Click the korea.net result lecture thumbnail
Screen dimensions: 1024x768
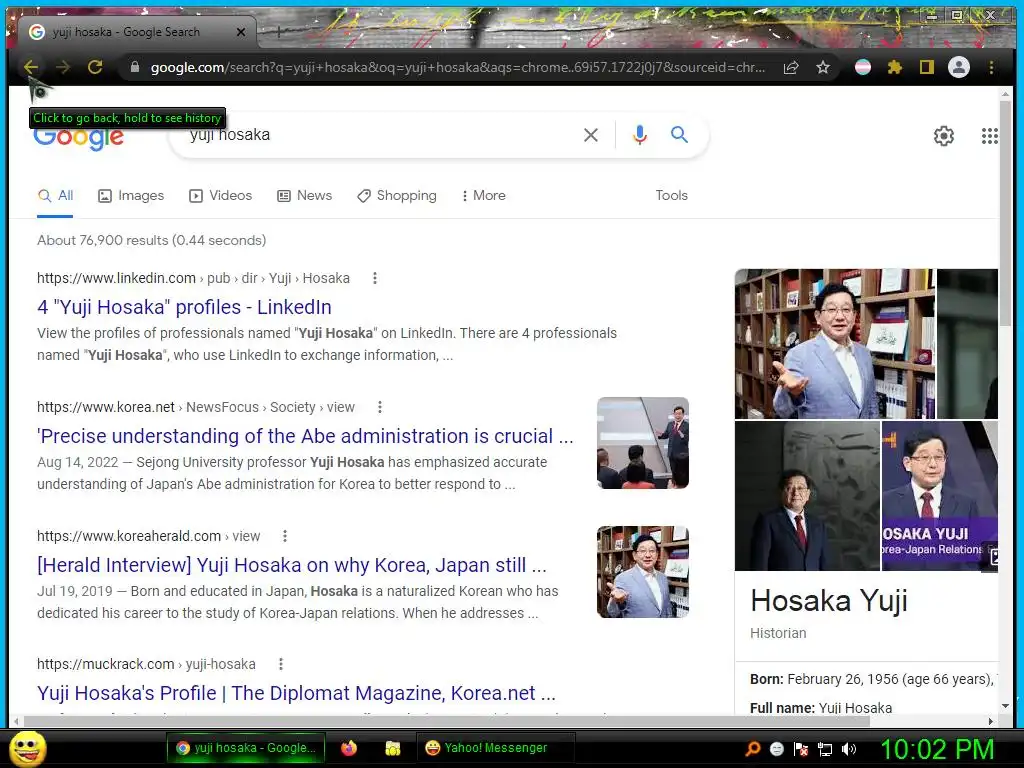[643, 443]
